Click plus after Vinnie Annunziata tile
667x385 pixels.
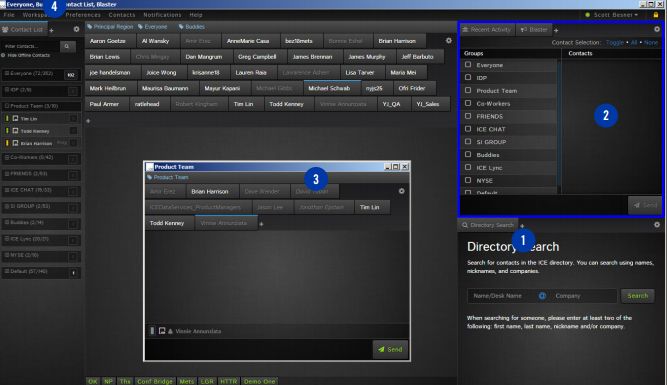click(x=262, y=224)
